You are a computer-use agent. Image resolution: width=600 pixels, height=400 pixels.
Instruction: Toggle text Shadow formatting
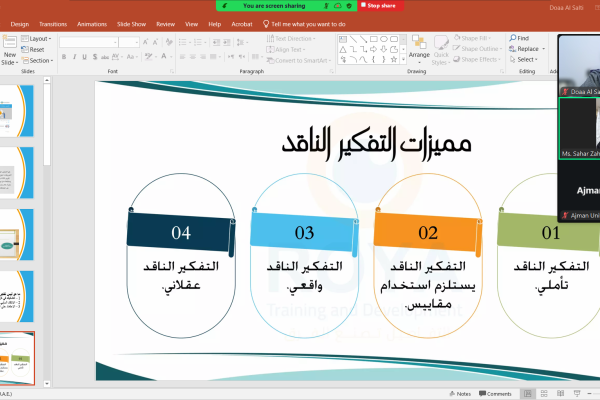95,57
